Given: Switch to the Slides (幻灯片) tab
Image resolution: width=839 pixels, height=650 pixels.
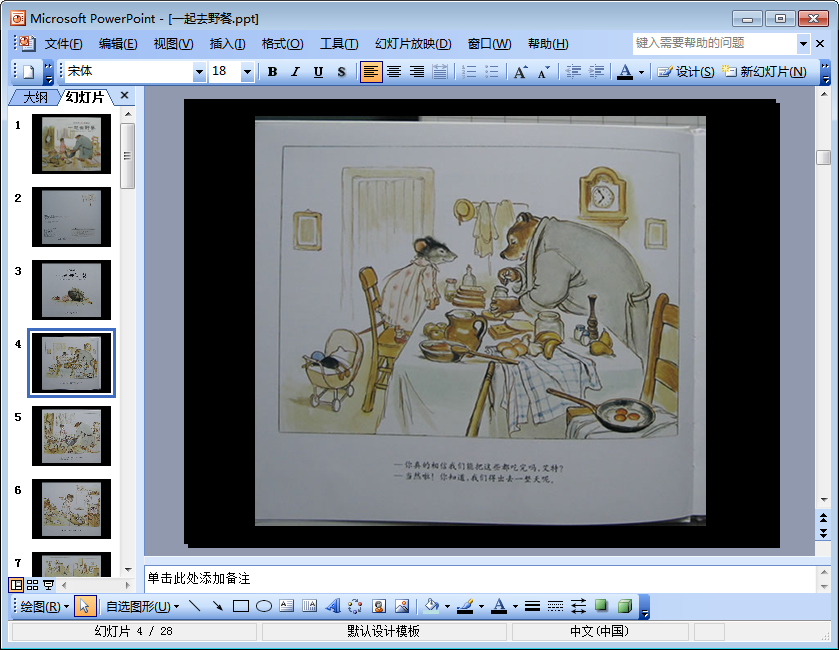Looking at the screenshot, I should click(85, 97).
